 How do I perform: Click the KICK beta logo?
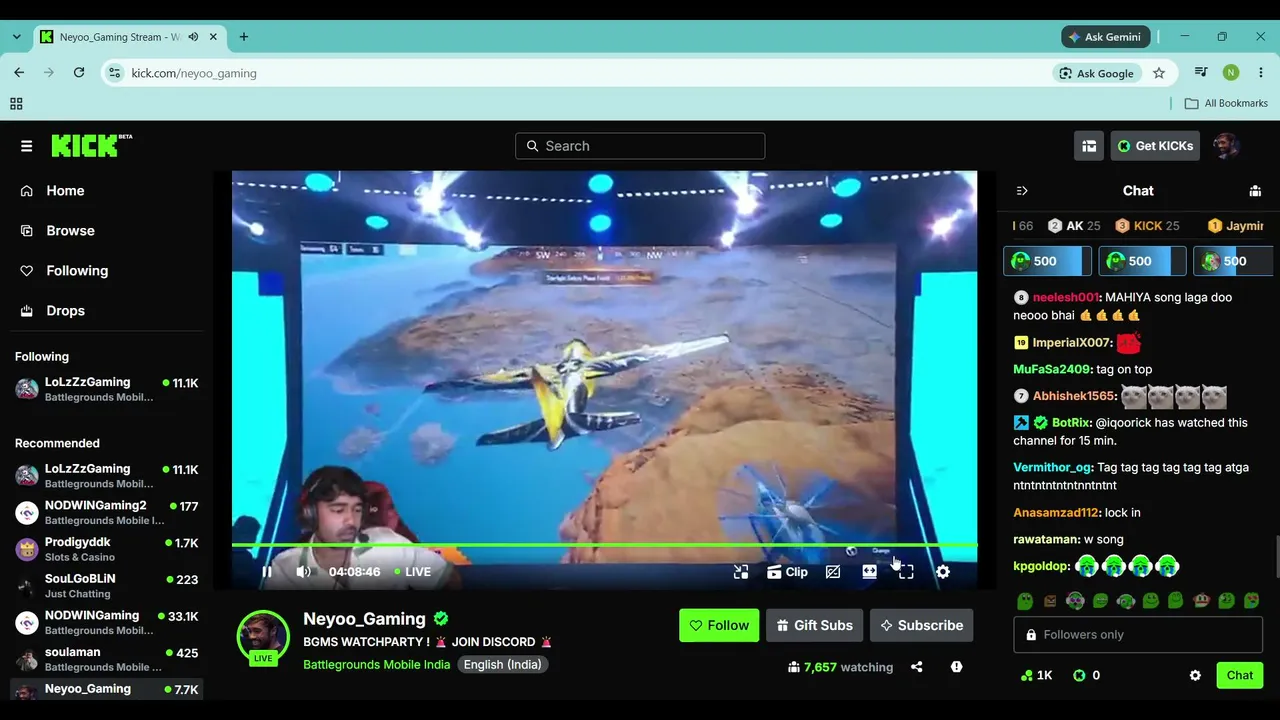point(91,145)
